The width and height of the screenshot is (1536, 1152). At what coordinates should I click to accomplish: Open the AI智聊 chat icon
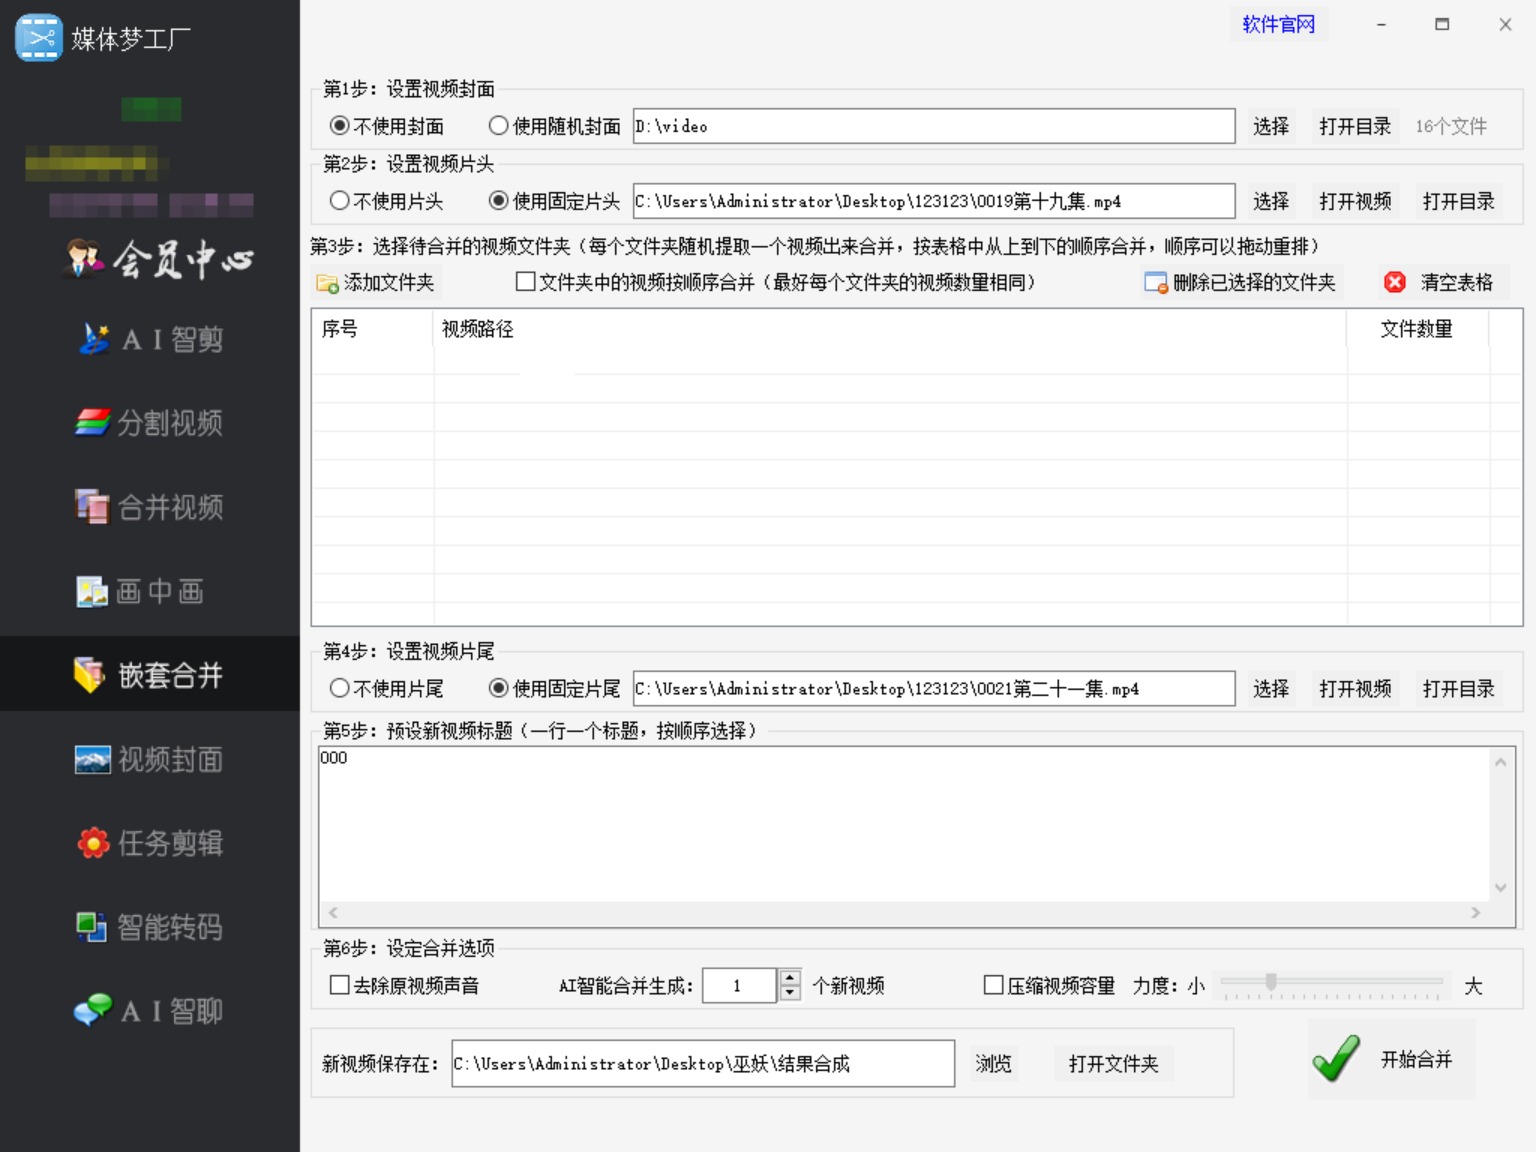[93, 1011]
